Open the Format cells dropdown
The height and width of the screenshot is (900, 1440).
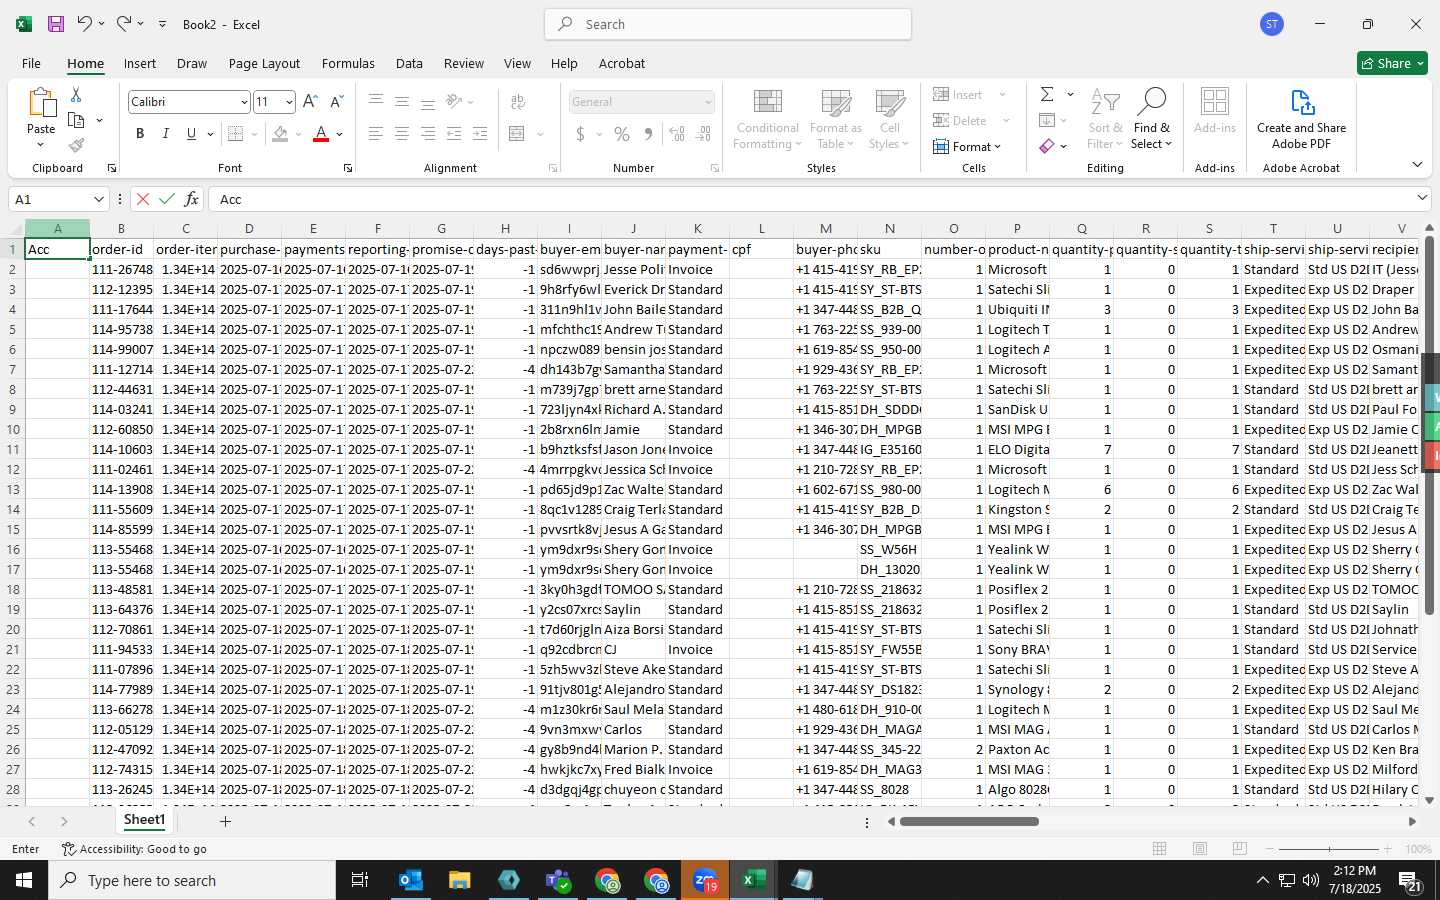click(x=966, y=147)
